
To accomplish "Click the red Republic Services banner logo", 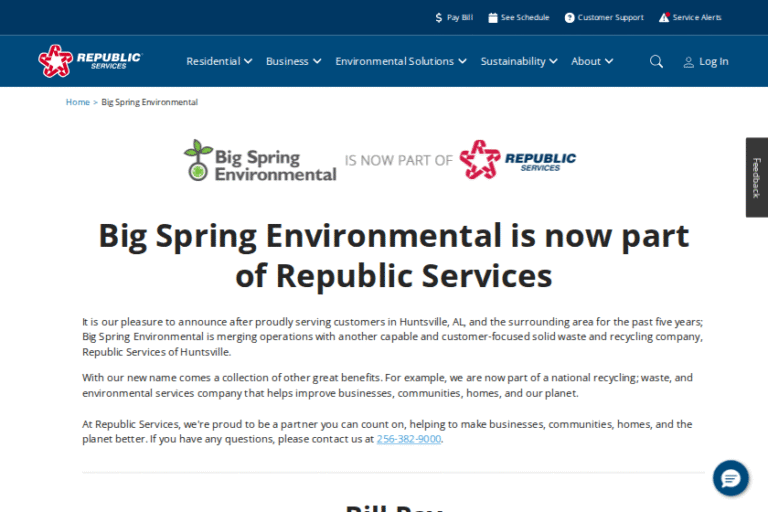I will tap(518, 160).
